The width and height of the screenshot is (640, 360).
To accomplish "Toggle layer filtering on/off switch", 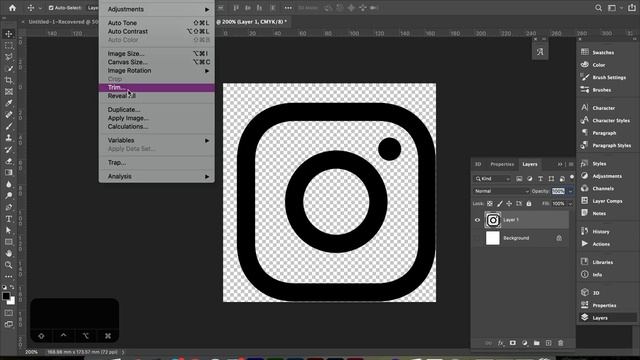I will (572, 177).
